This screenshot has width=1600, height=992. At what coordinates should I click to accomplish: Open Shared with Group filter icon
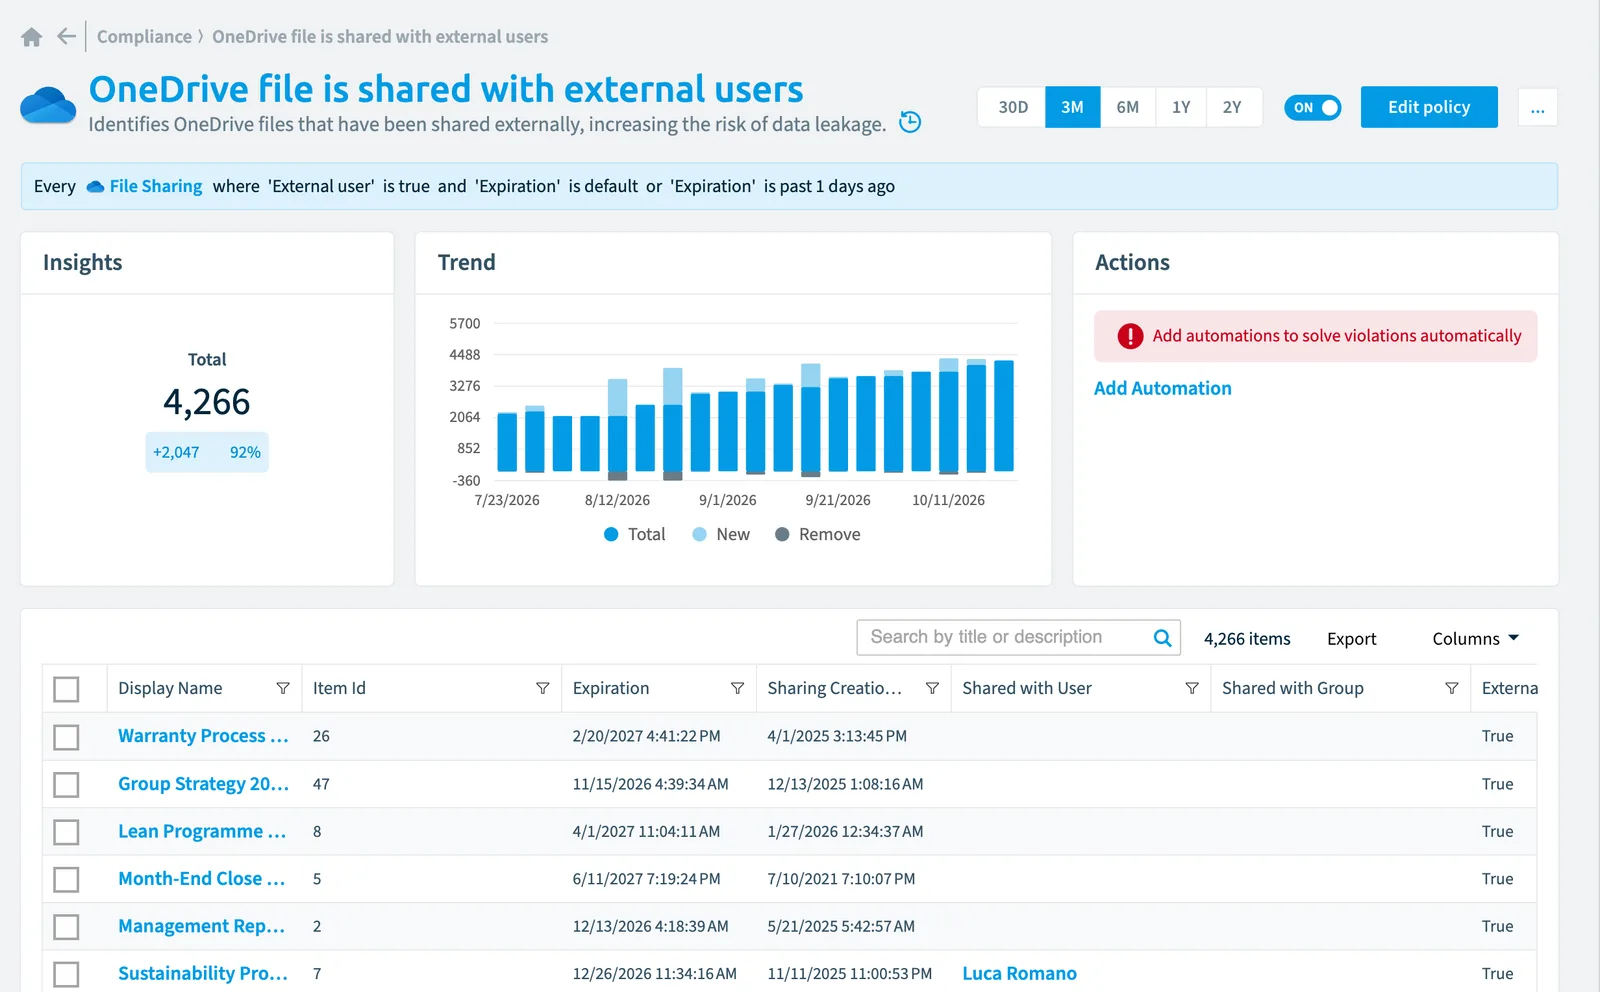1452,688
